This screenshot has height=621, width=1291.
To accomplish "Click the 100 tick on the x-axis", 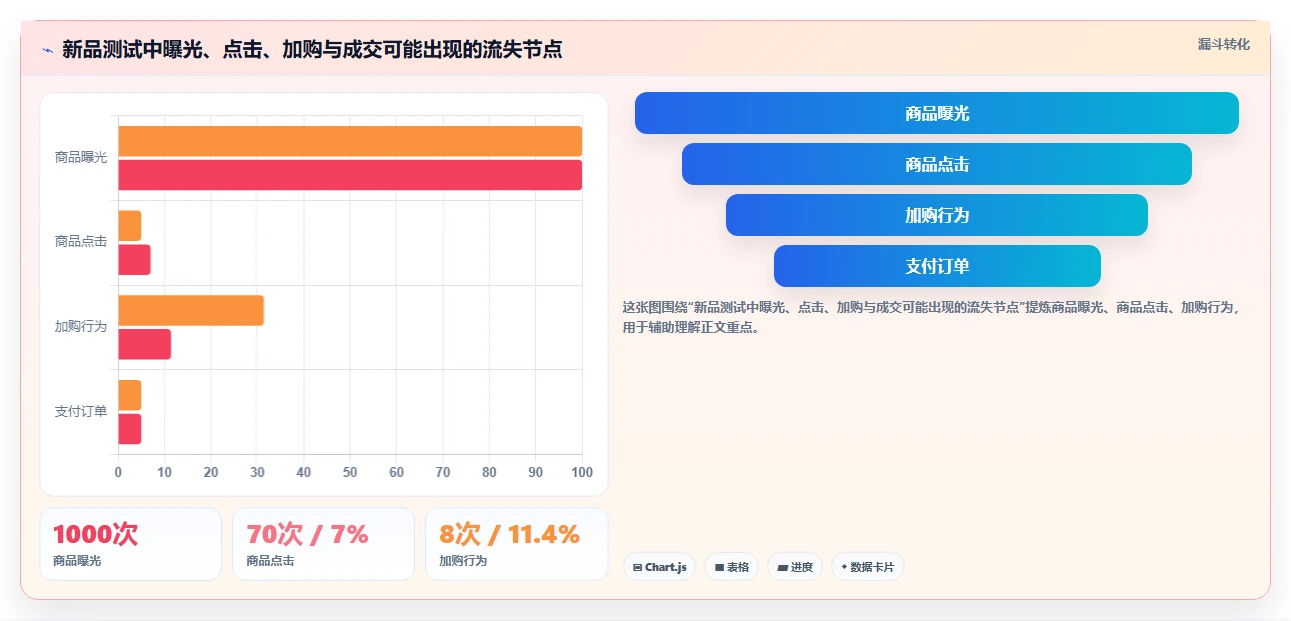I will [x=582, y=472].
